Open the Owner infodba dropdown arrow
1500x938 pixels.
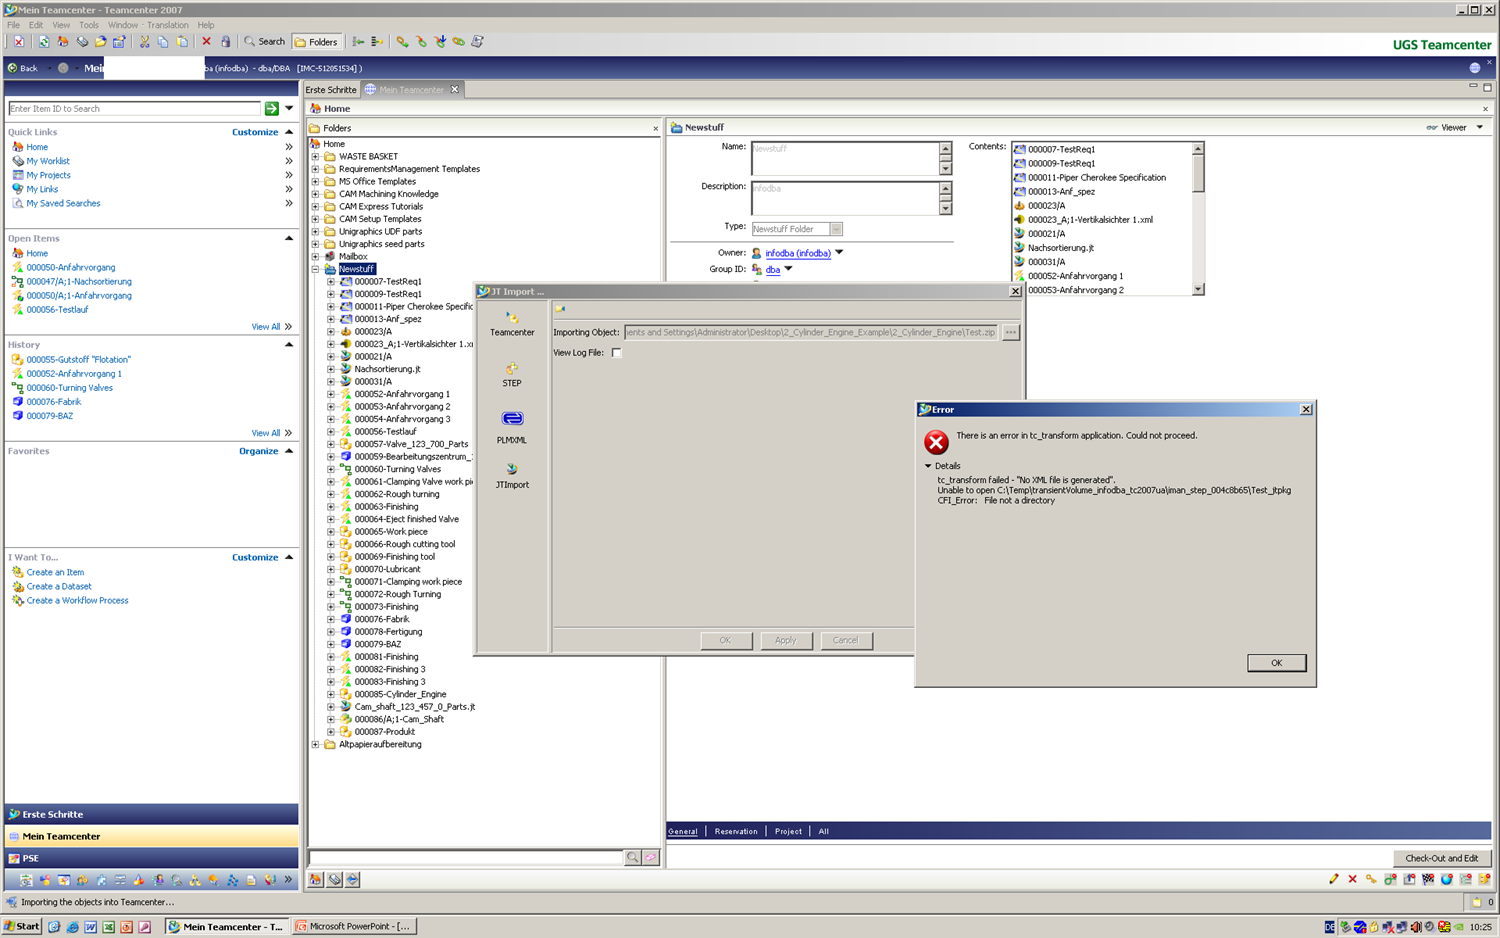(839, 252)
